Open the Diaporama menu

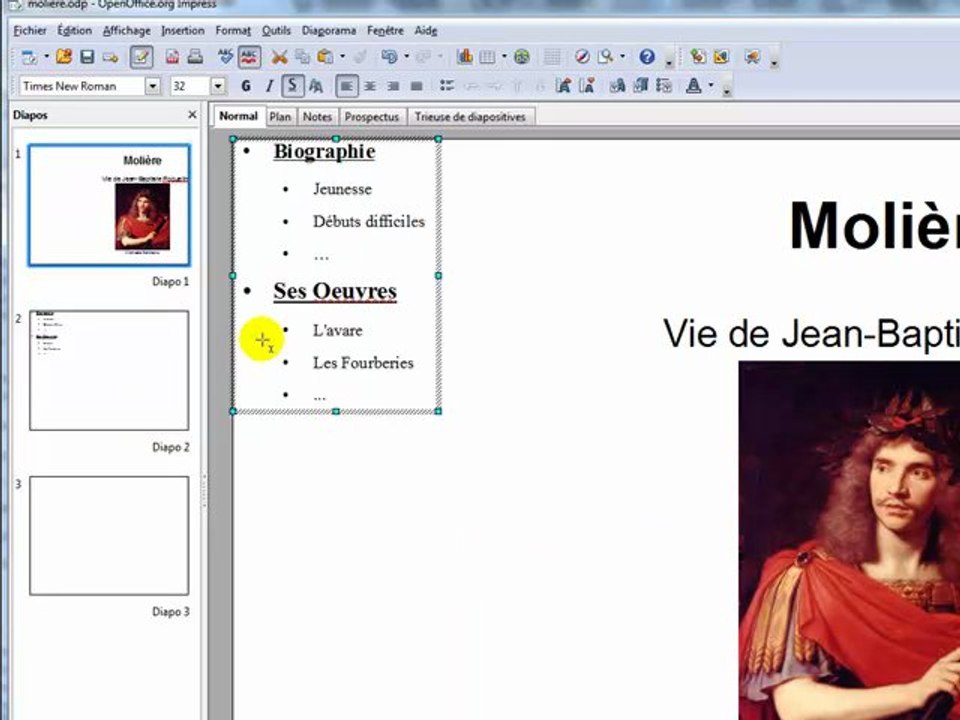click(329, 30)
